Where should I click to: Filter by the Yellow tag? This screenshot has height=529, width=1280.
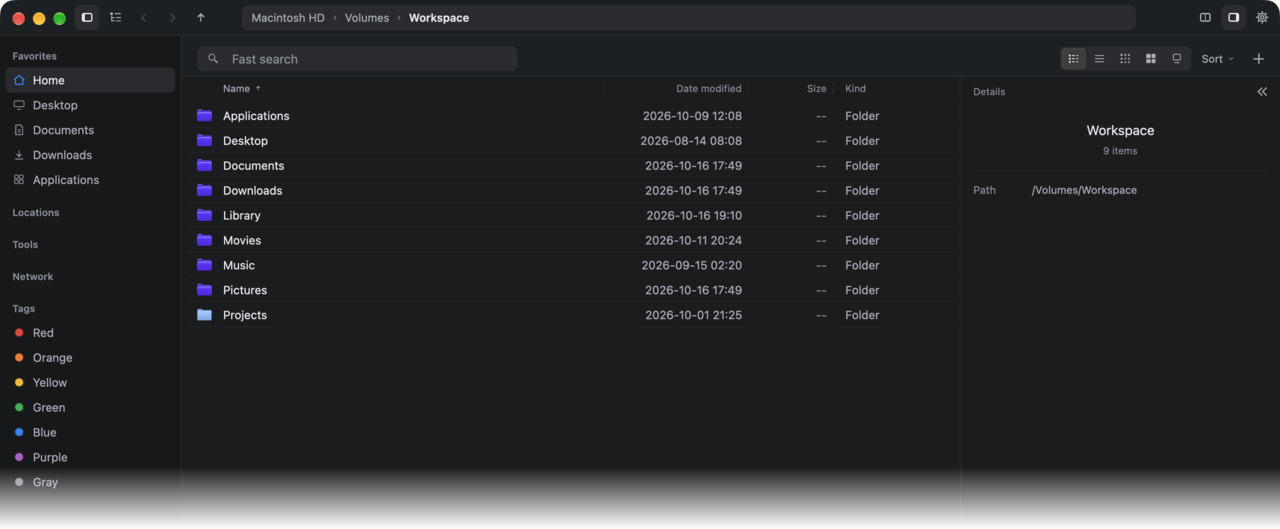(x=90, y=383)
